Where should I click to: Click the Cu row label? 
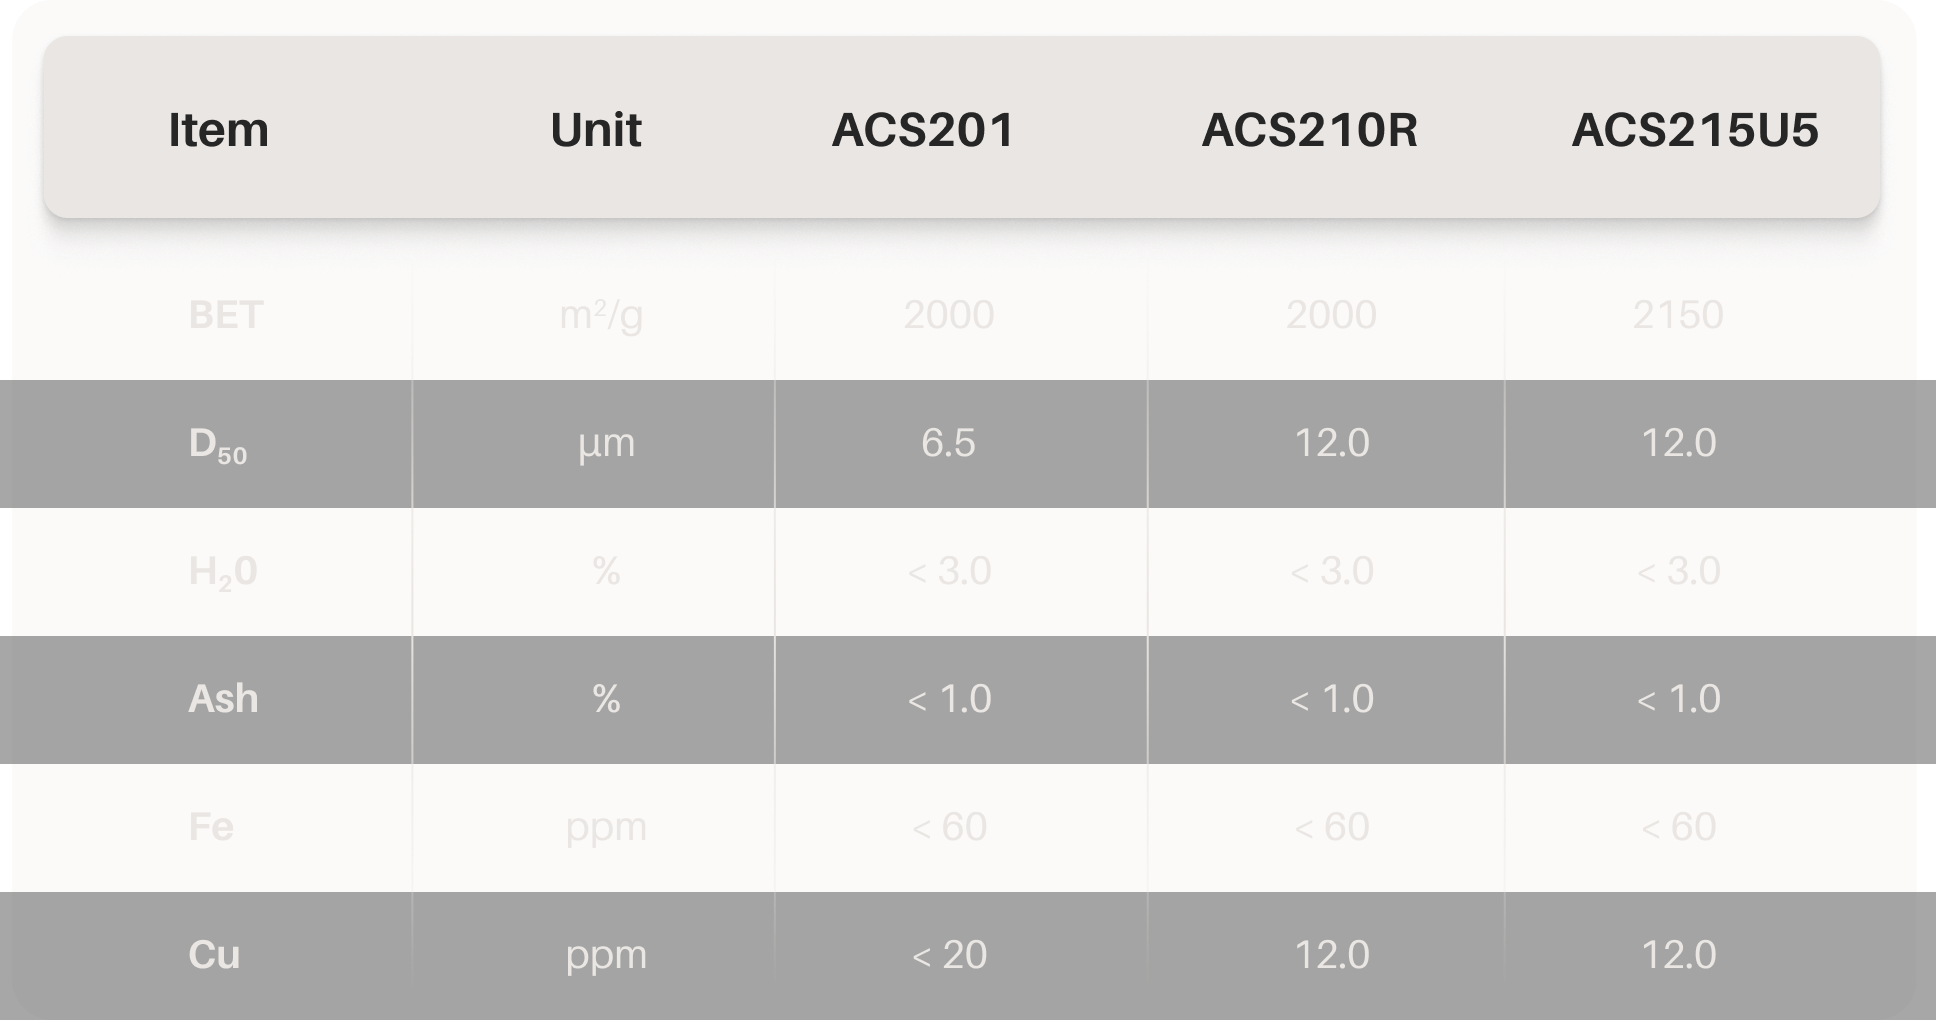click(214, 955)
